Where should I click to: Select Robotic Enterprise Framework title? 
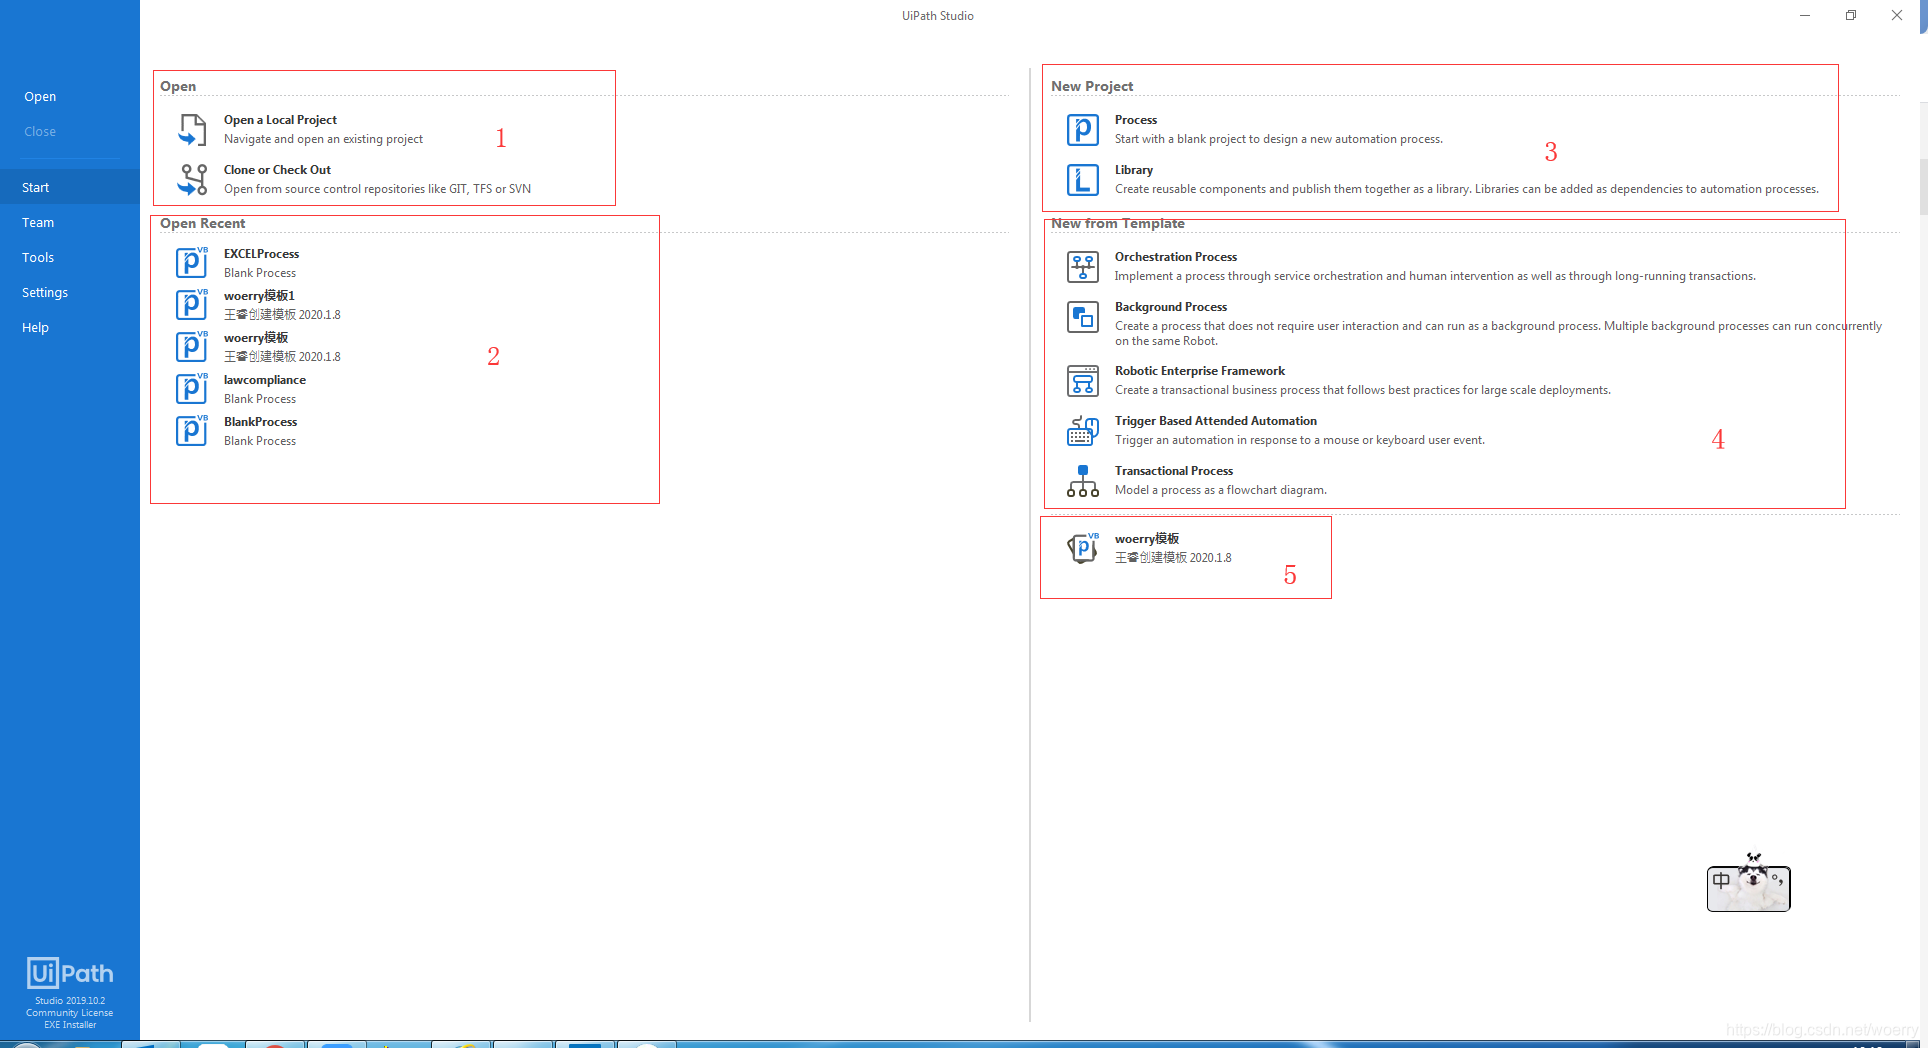pyautogui.click(x=1200, y=371)
